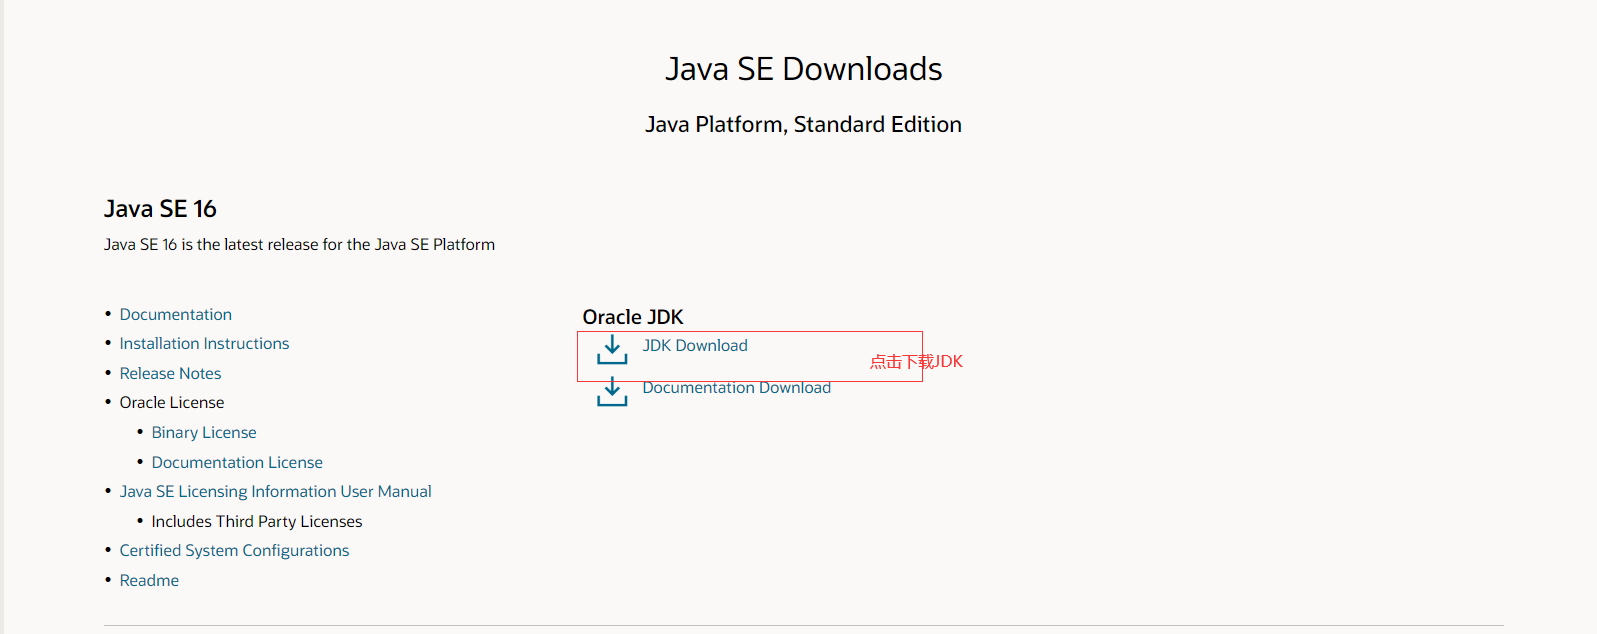The width and height of the screenshot is (1597, 634).
Task: Click the JDK Download arrow icon
Action: click(x=612, y=350)
